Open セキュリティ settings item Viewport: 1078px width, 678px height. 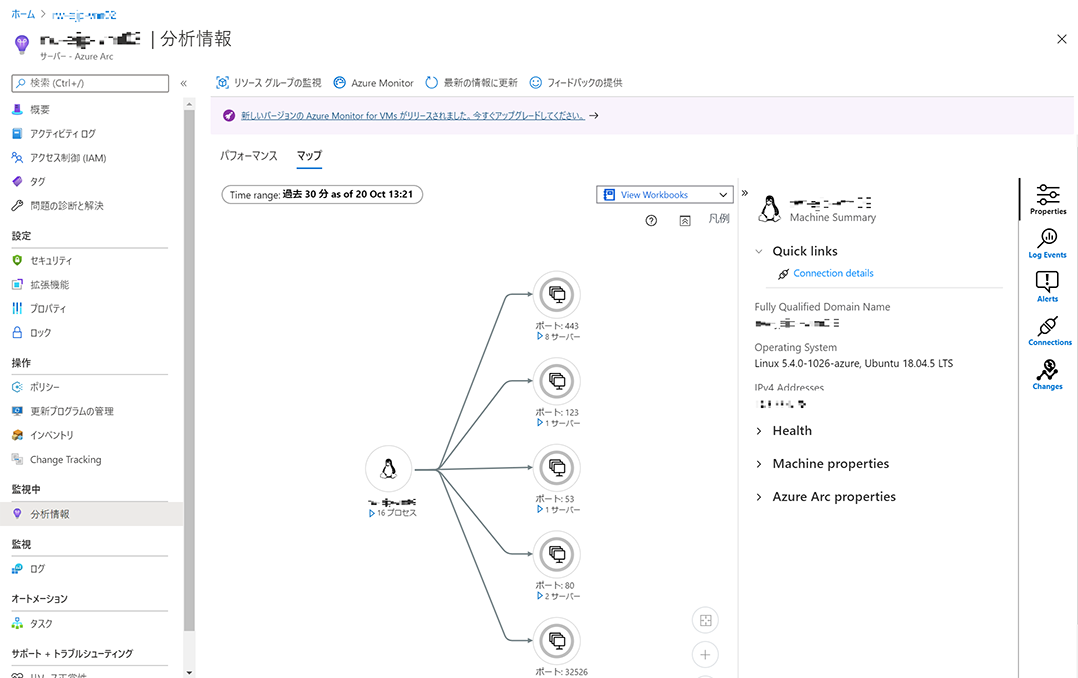click(x=51, y=261)
